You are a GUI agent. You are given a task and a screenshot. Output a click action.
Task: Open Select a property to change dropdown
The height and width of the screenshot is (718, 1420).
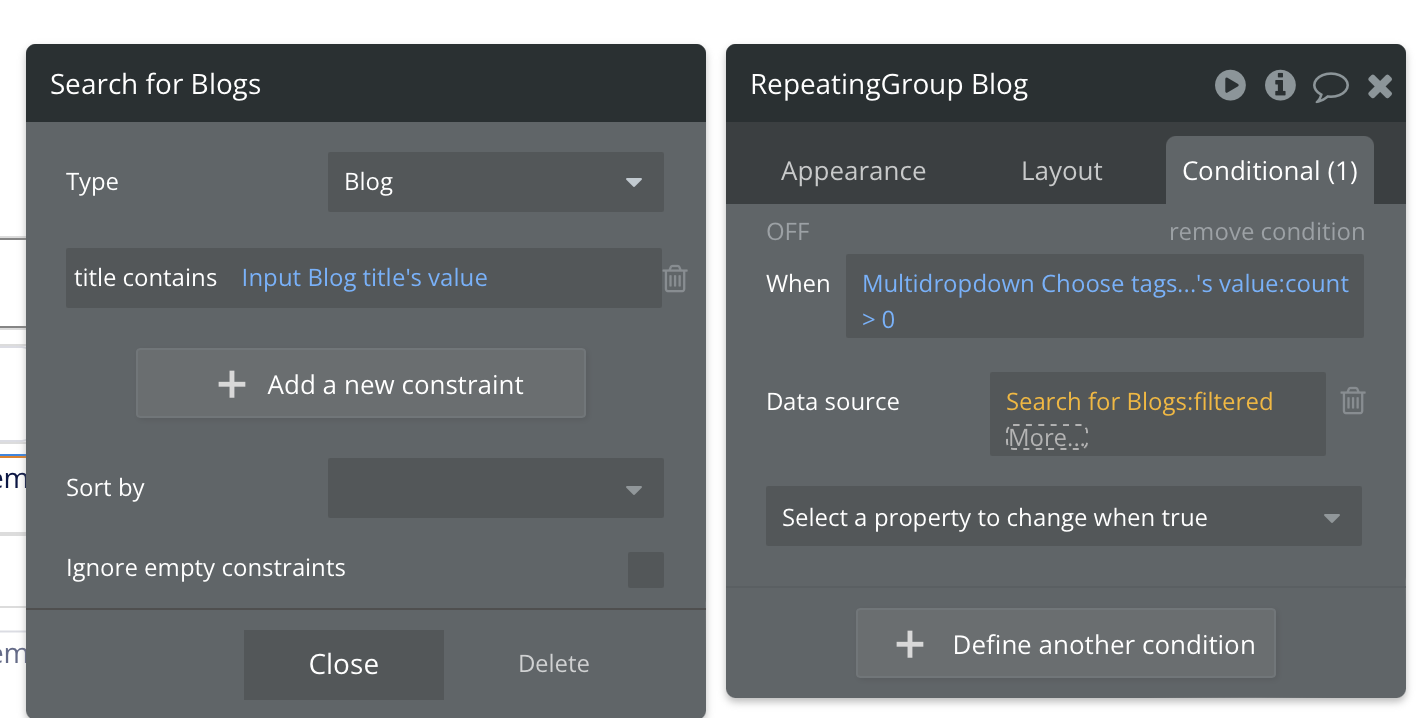click(x=1063, y=517)
